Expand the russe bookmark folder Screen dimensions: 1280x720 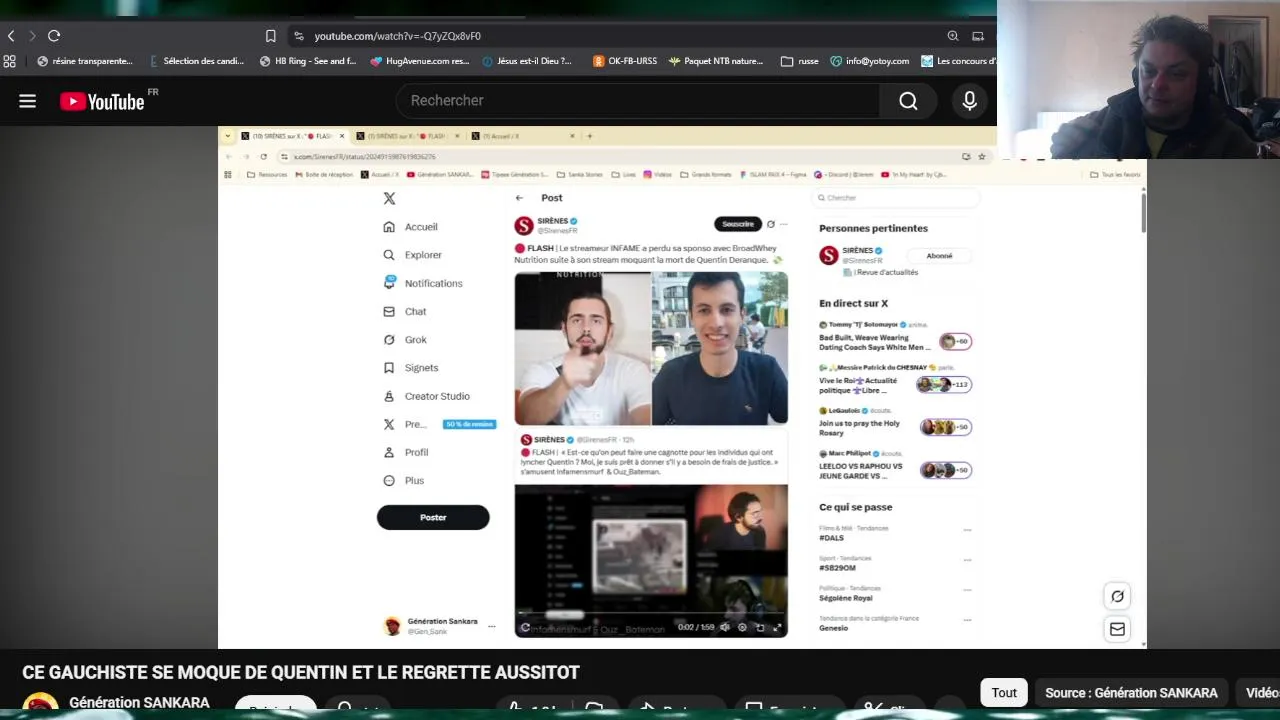[x=800, y=61]
